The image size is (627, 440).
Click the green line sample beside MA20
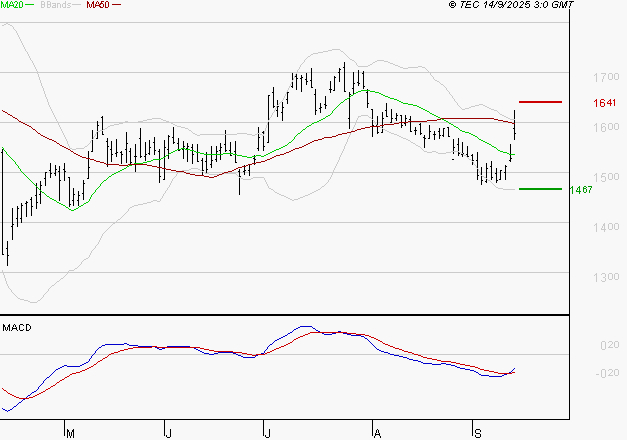point(30,5)
